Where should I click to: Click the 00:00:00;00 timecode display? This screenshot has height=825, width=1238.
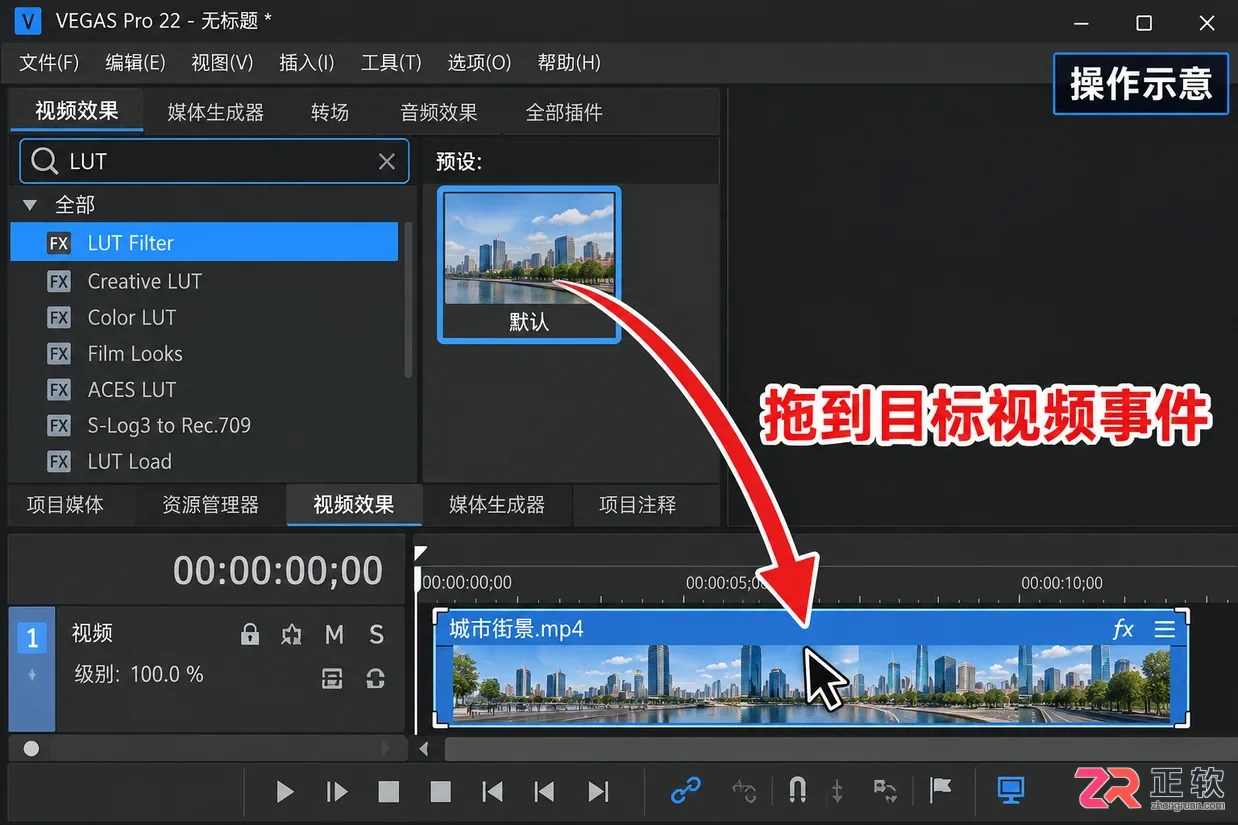(278, 570)
